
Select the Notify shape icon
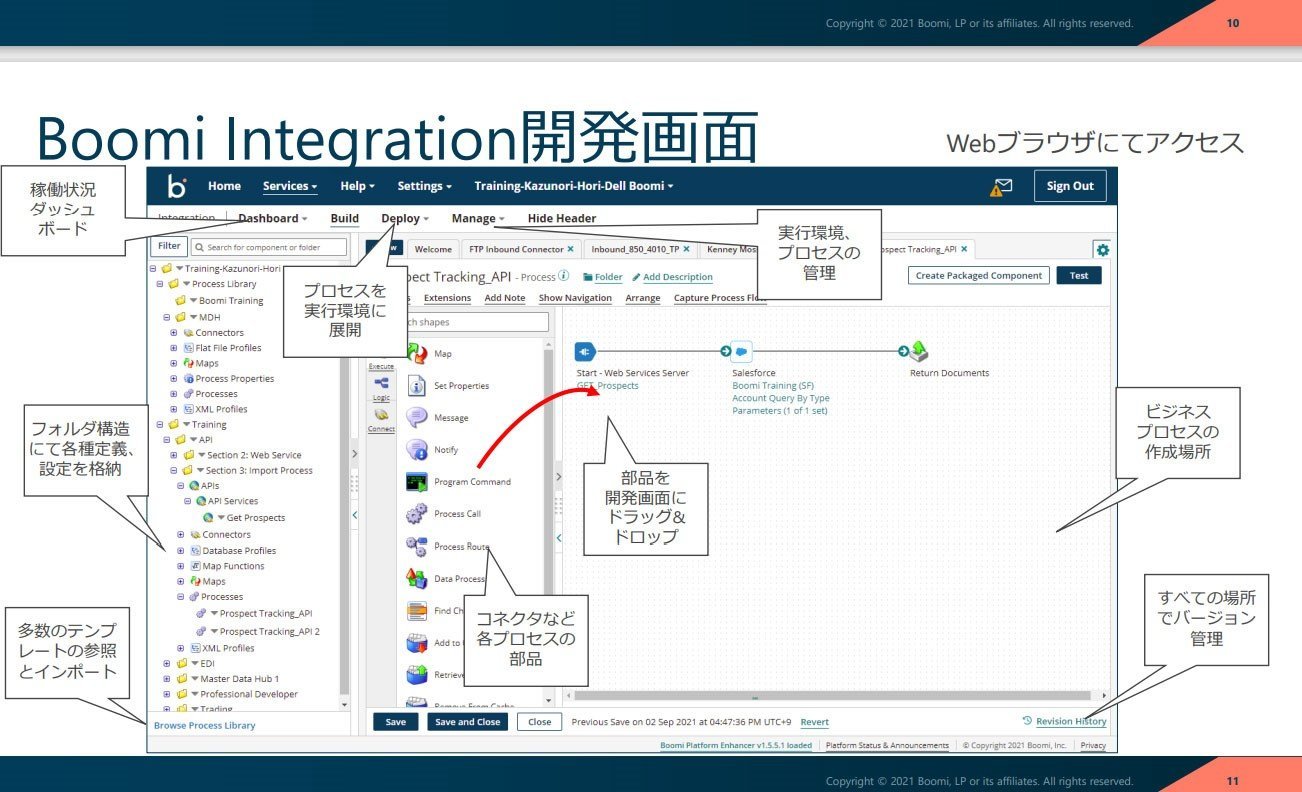(417, 449)
